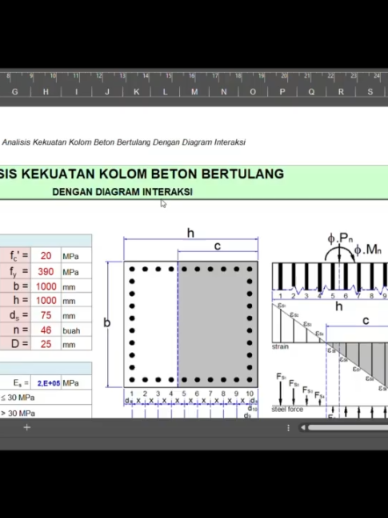Screen dimensions: 388x518
Task: Click the 'steel force' label in diagram
Action: point(287,409)
